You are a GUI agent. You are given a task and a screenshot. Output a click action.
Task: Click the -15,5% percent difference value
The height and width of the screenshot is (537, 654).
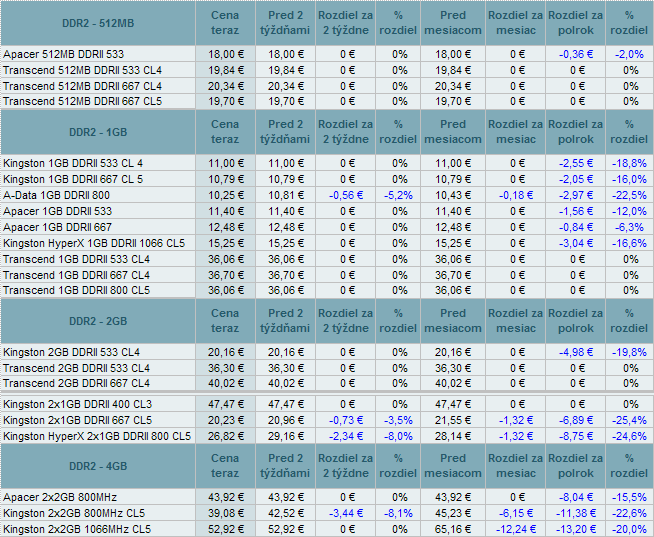click(x=629, y=497)
